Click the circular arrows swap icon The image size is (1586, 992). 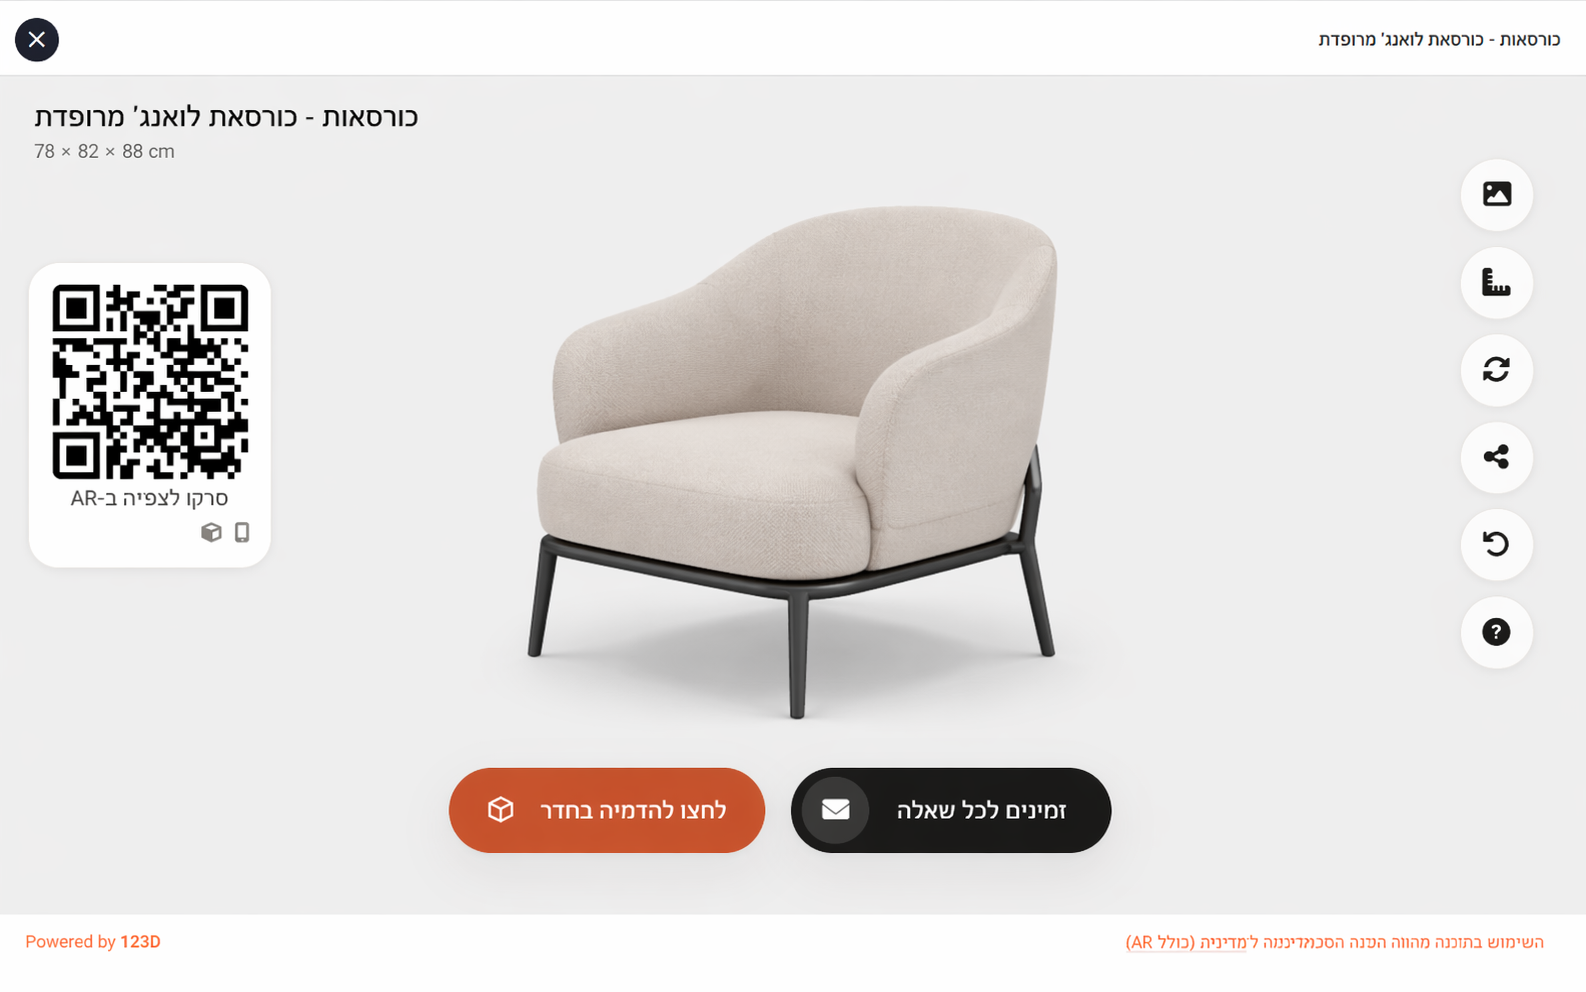(x=1496, y=370)
